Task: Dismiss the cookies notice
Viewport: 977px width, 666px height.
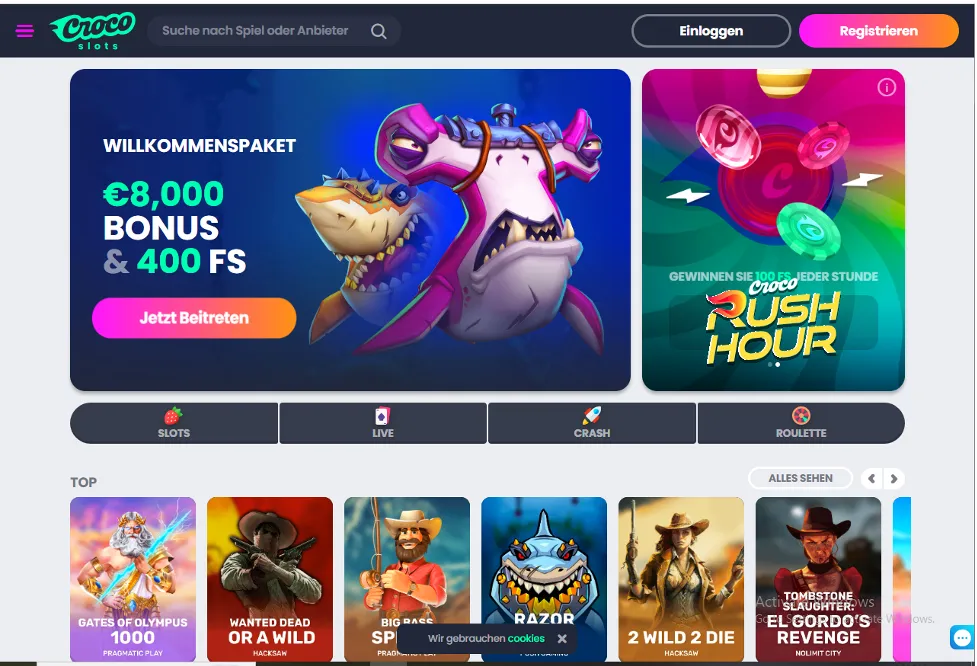Action: [x=562, y=639]
